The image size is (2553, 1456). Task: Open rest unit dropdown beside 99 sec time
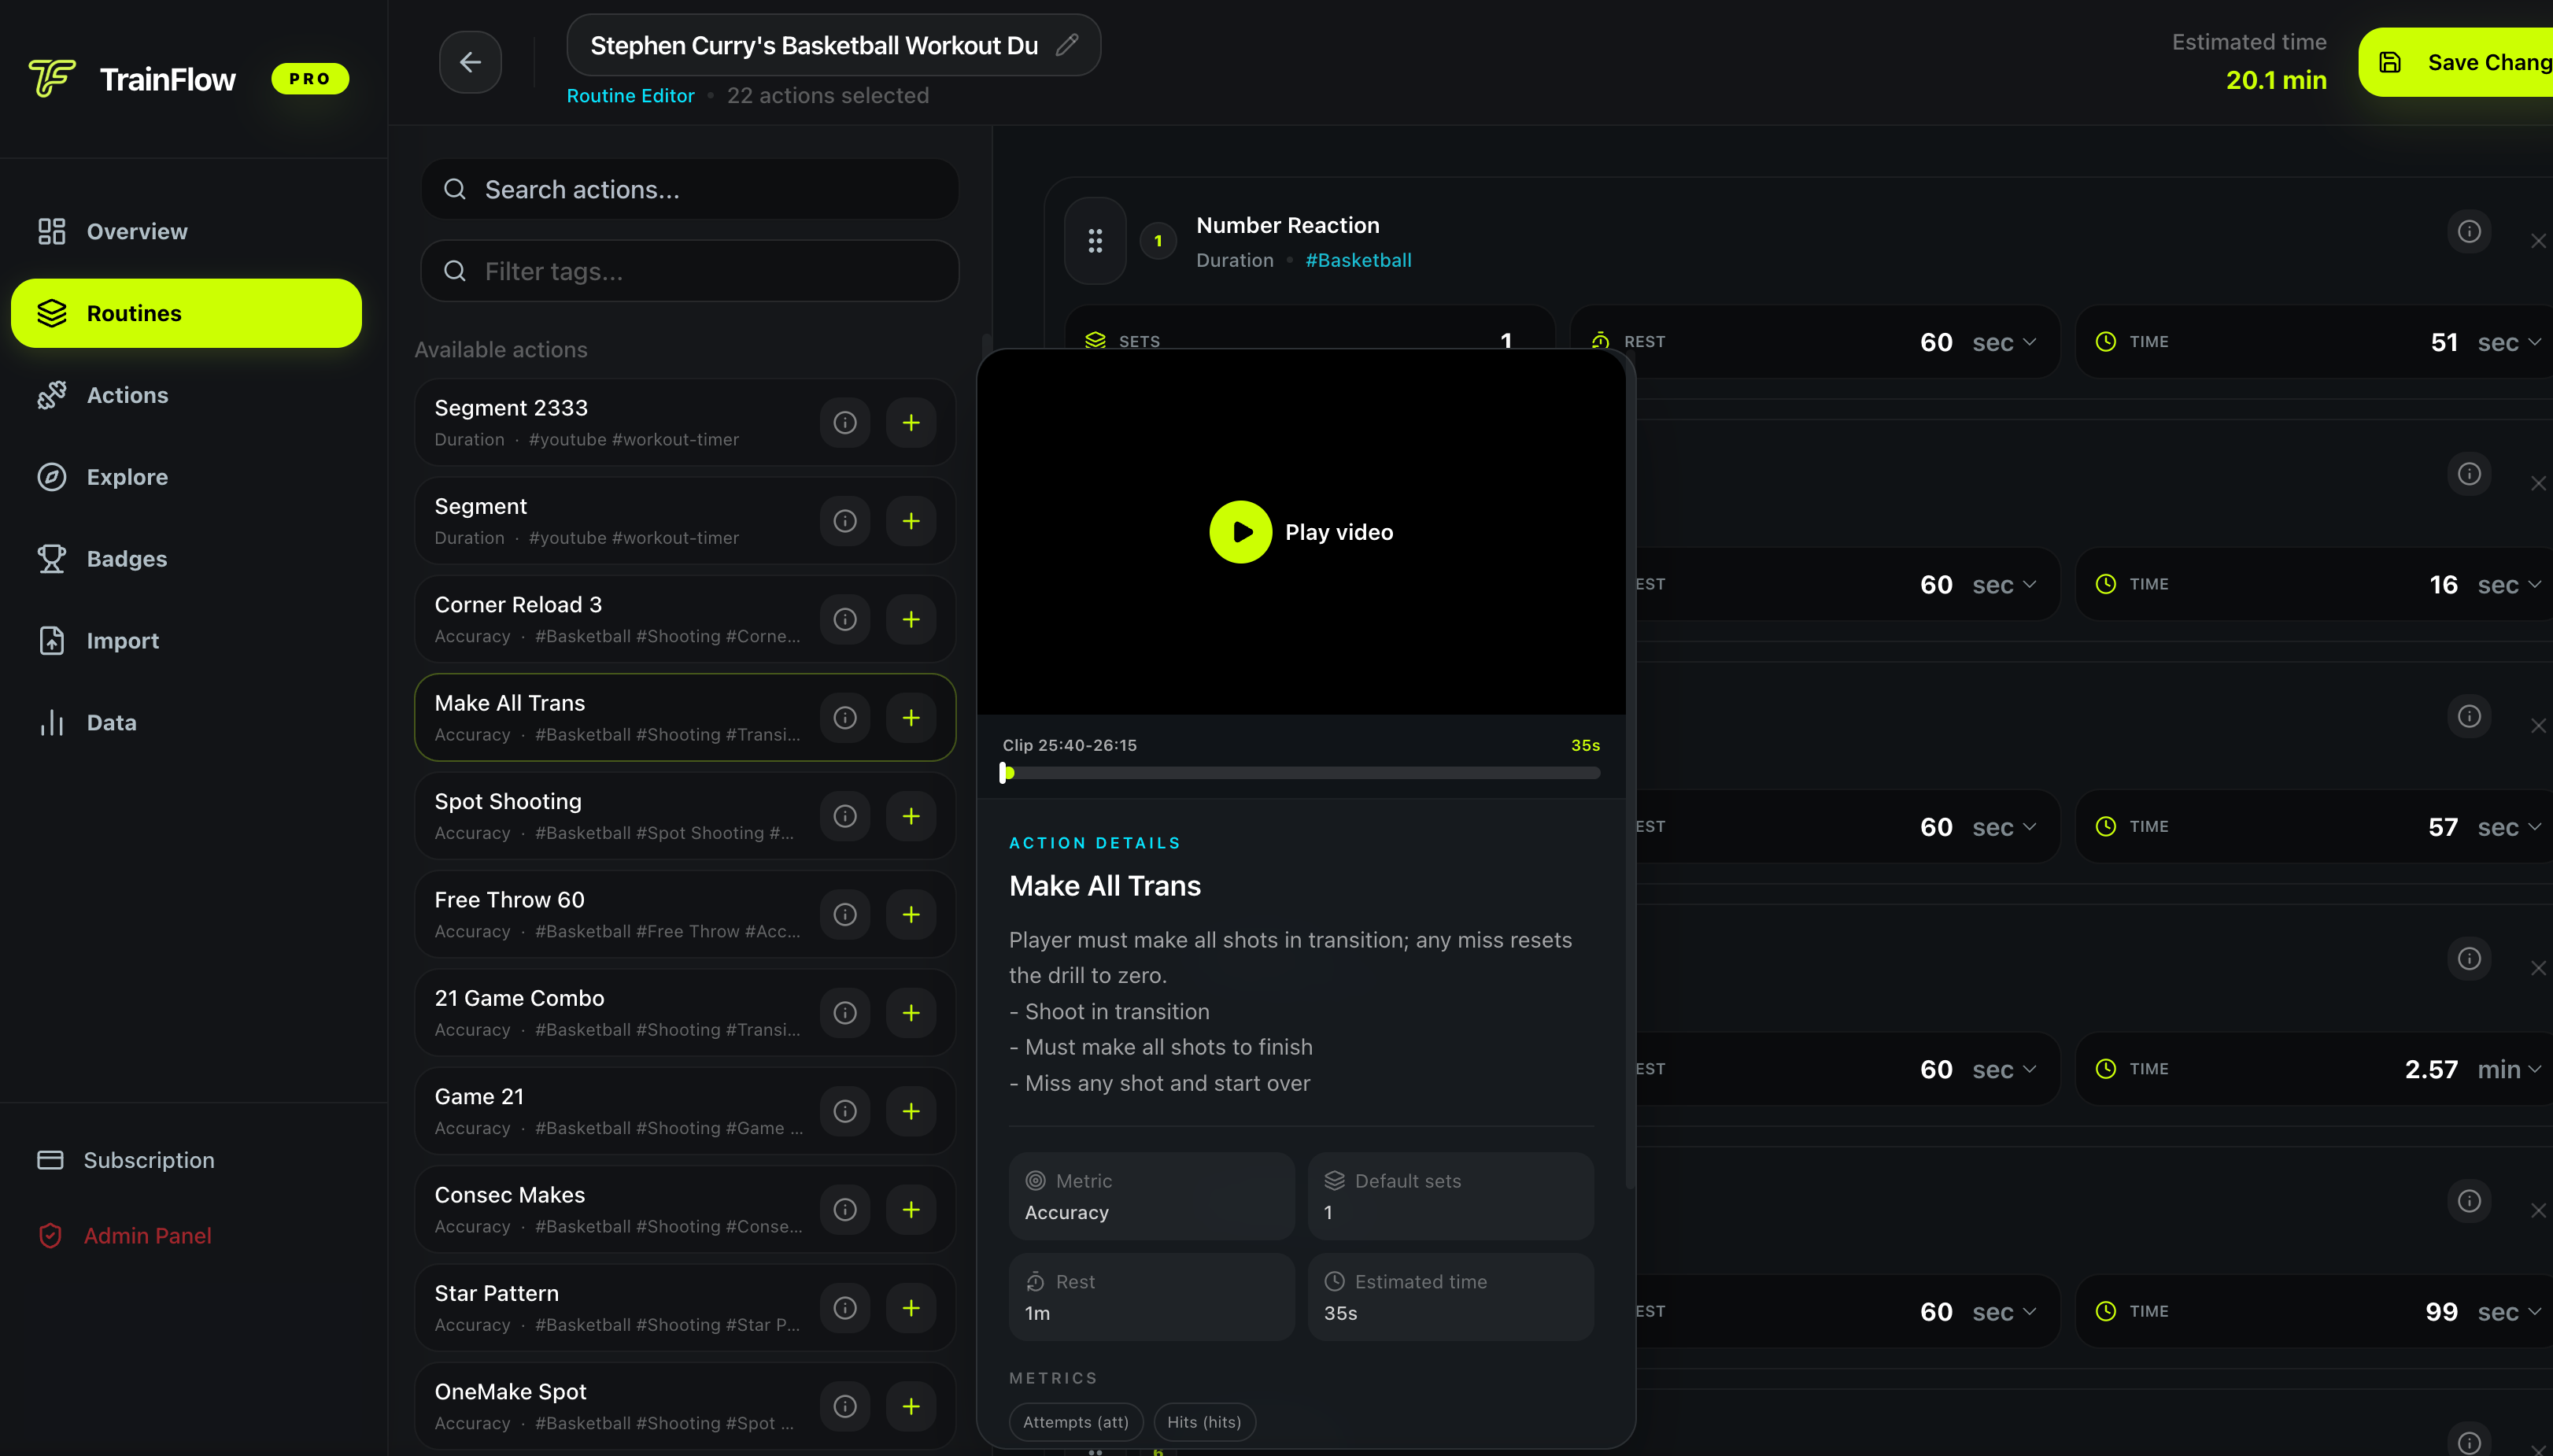pyautogui.click(x=2004, y=1312)
